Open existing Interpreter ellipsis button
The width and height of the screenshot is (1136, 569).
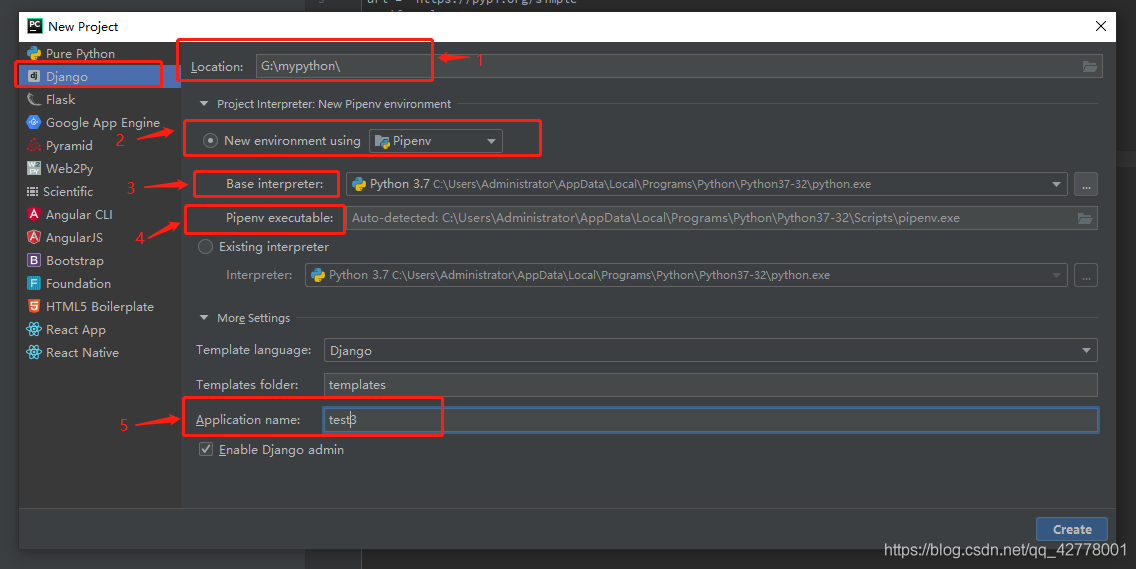(1085, 275)
